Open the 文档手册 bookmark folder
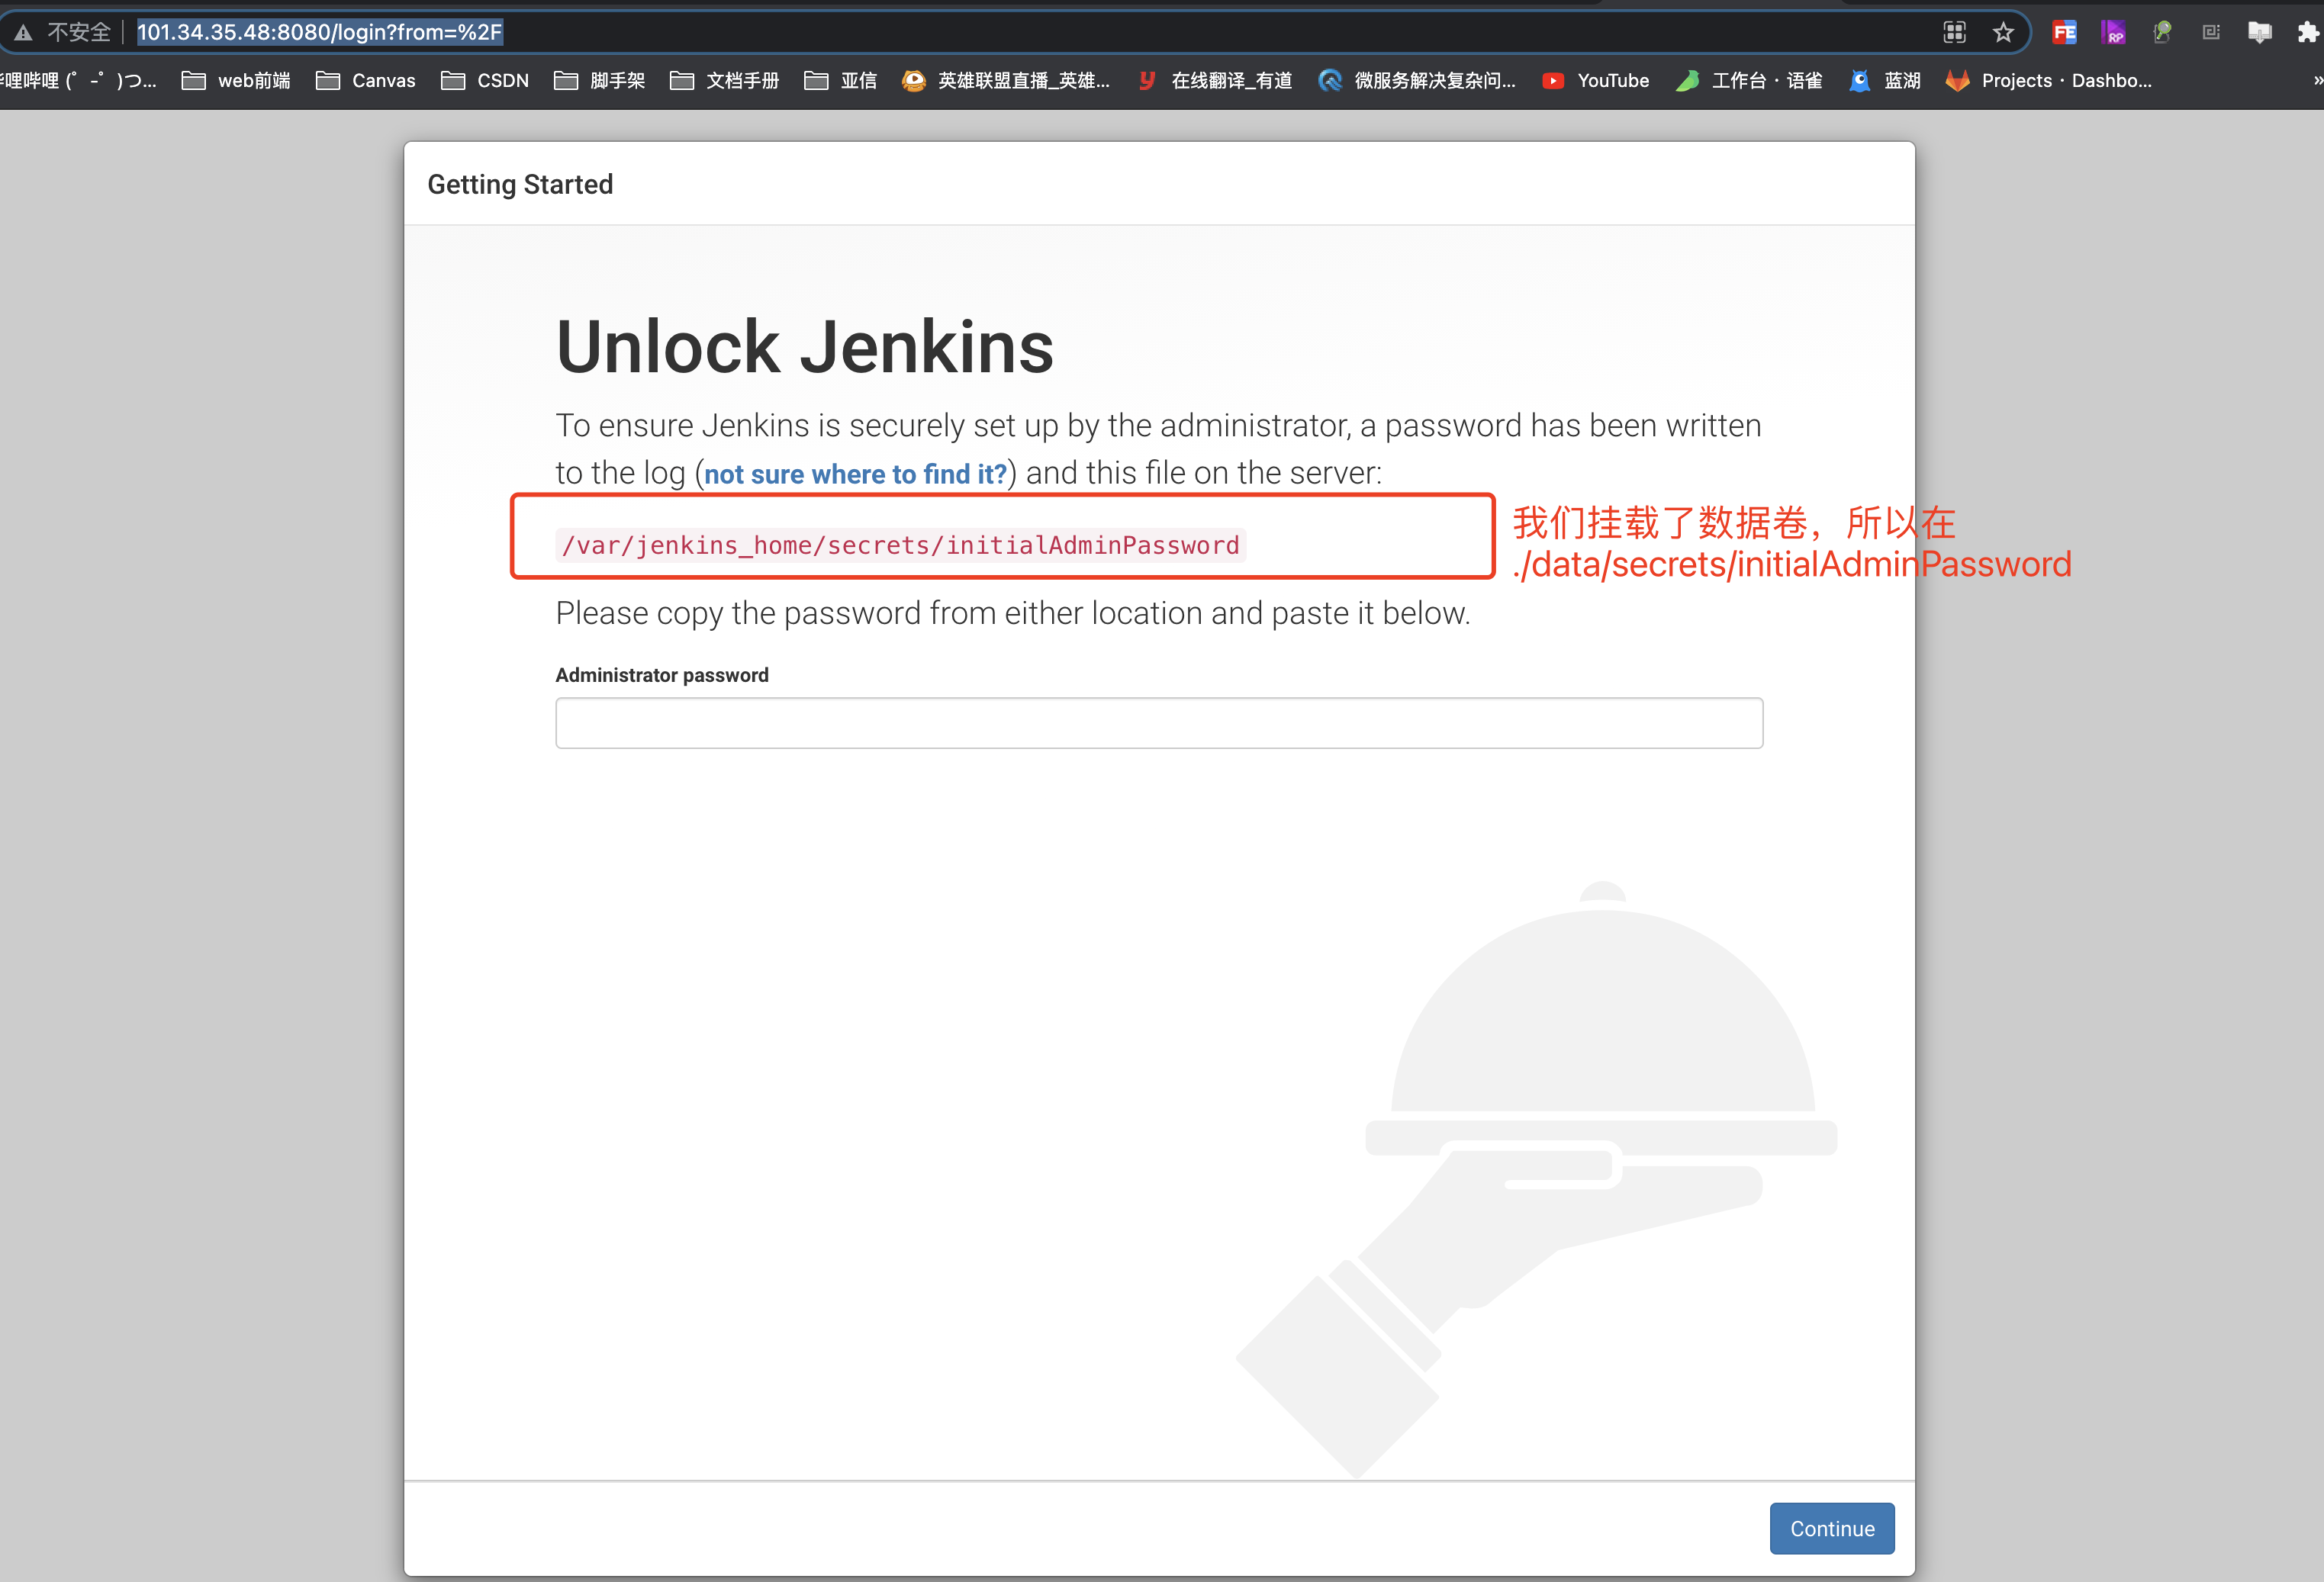This screenshot has width=2324, height=1582. click(x=724, y=81)
